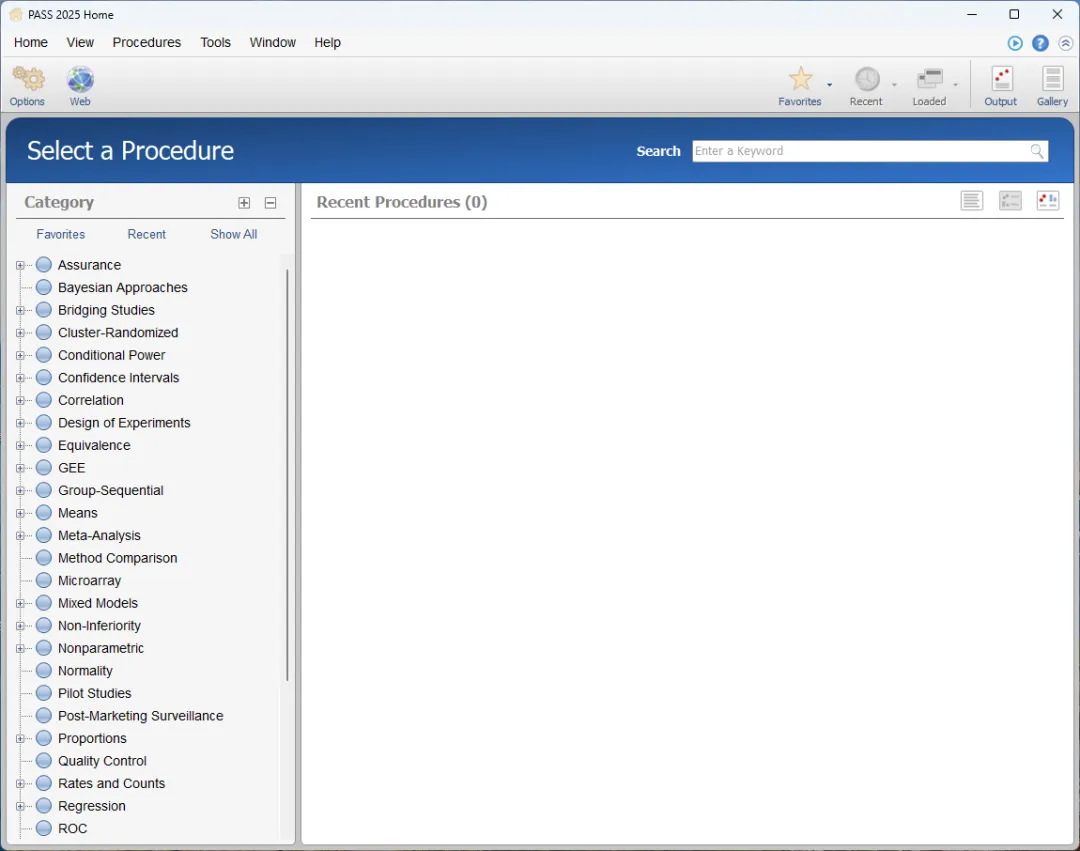Click the Loaded procedures icon
This screenshot has width=1080, height=851.
929,79
